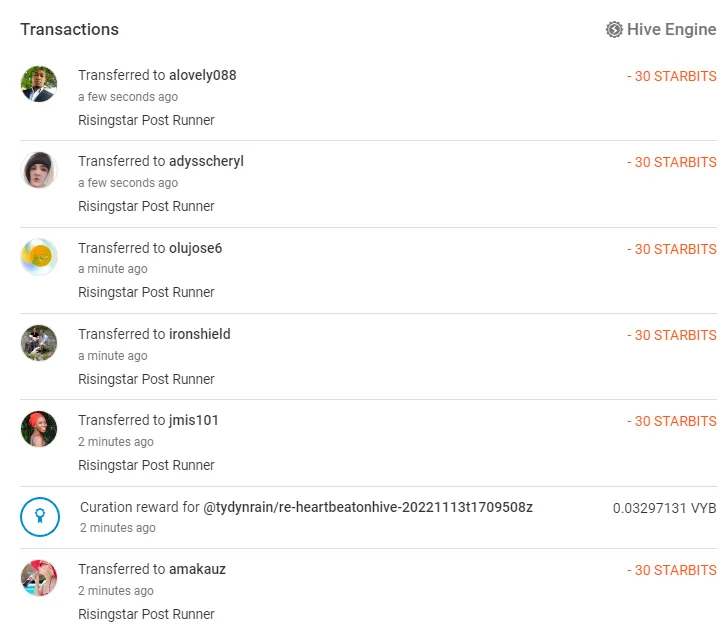Select the -30 STARBITS amount for jmis101
The image size is (727, 629).
click(x=672, y=421)
